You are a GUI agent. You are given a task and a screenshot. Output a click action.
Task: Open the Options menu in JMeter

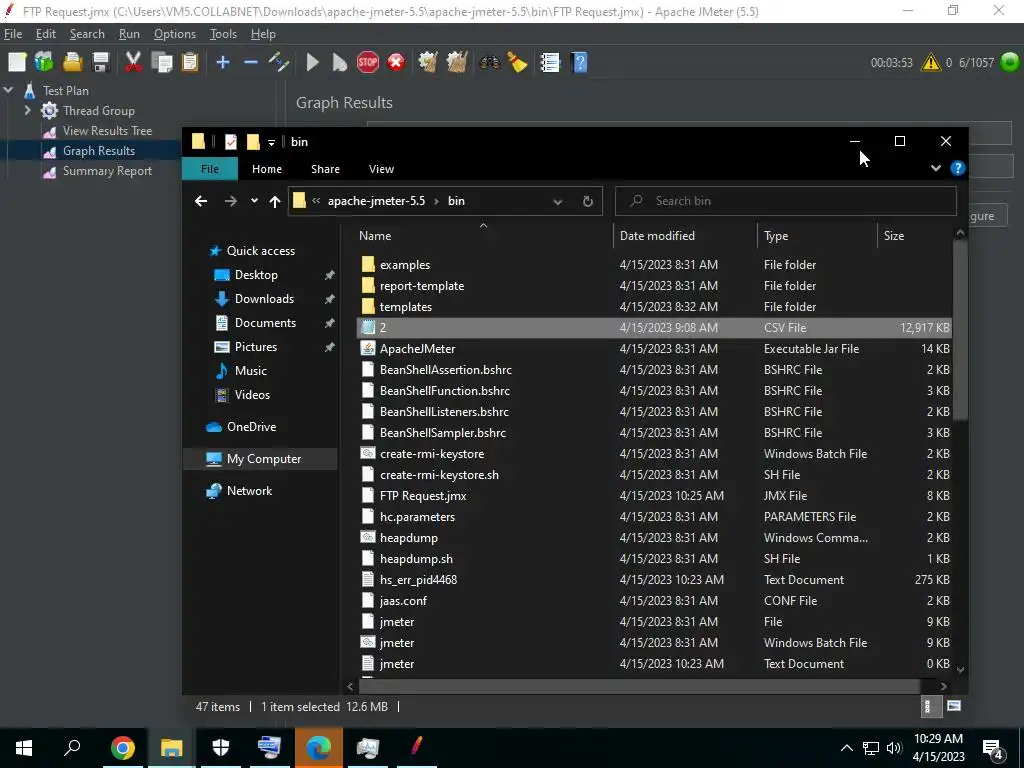pos(174,34)
